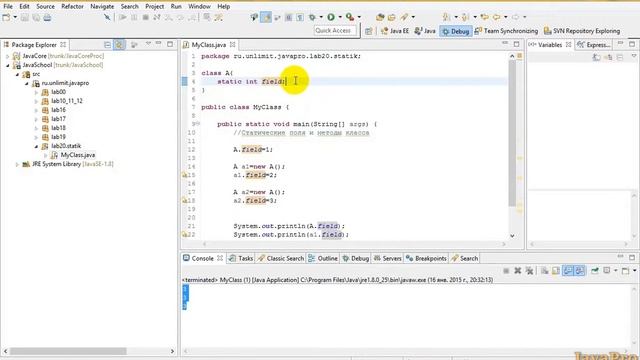
Task: Close the MyClass.java editor tab
Action: pos(233,44)
